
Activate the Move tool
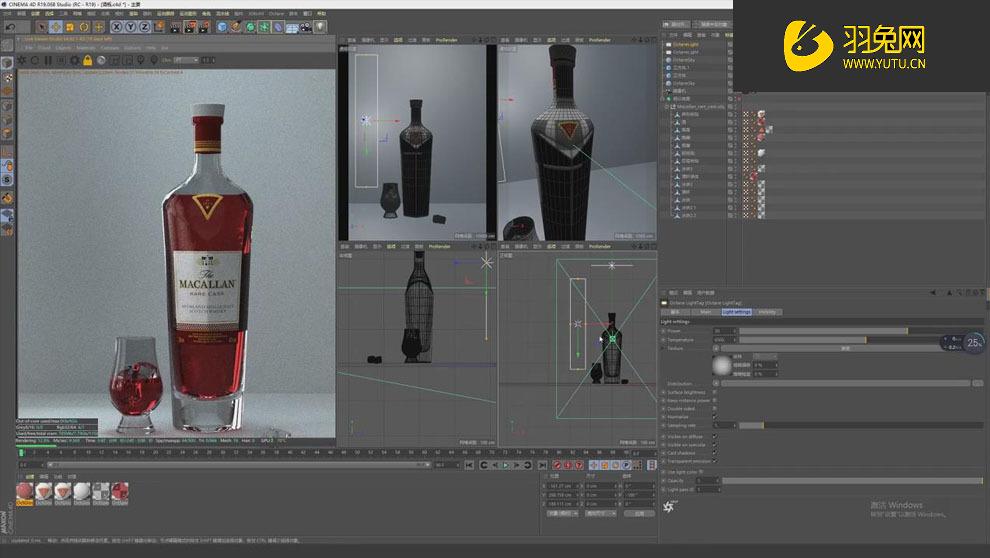pos(56,27)
